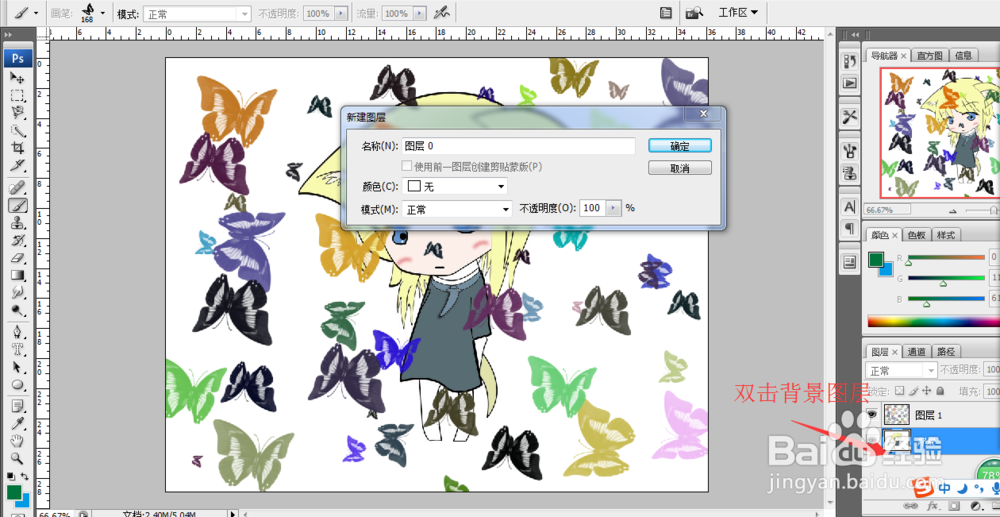1000x517 pixels.
Task: Select the Zoom tool
Action: pos(18,458)
